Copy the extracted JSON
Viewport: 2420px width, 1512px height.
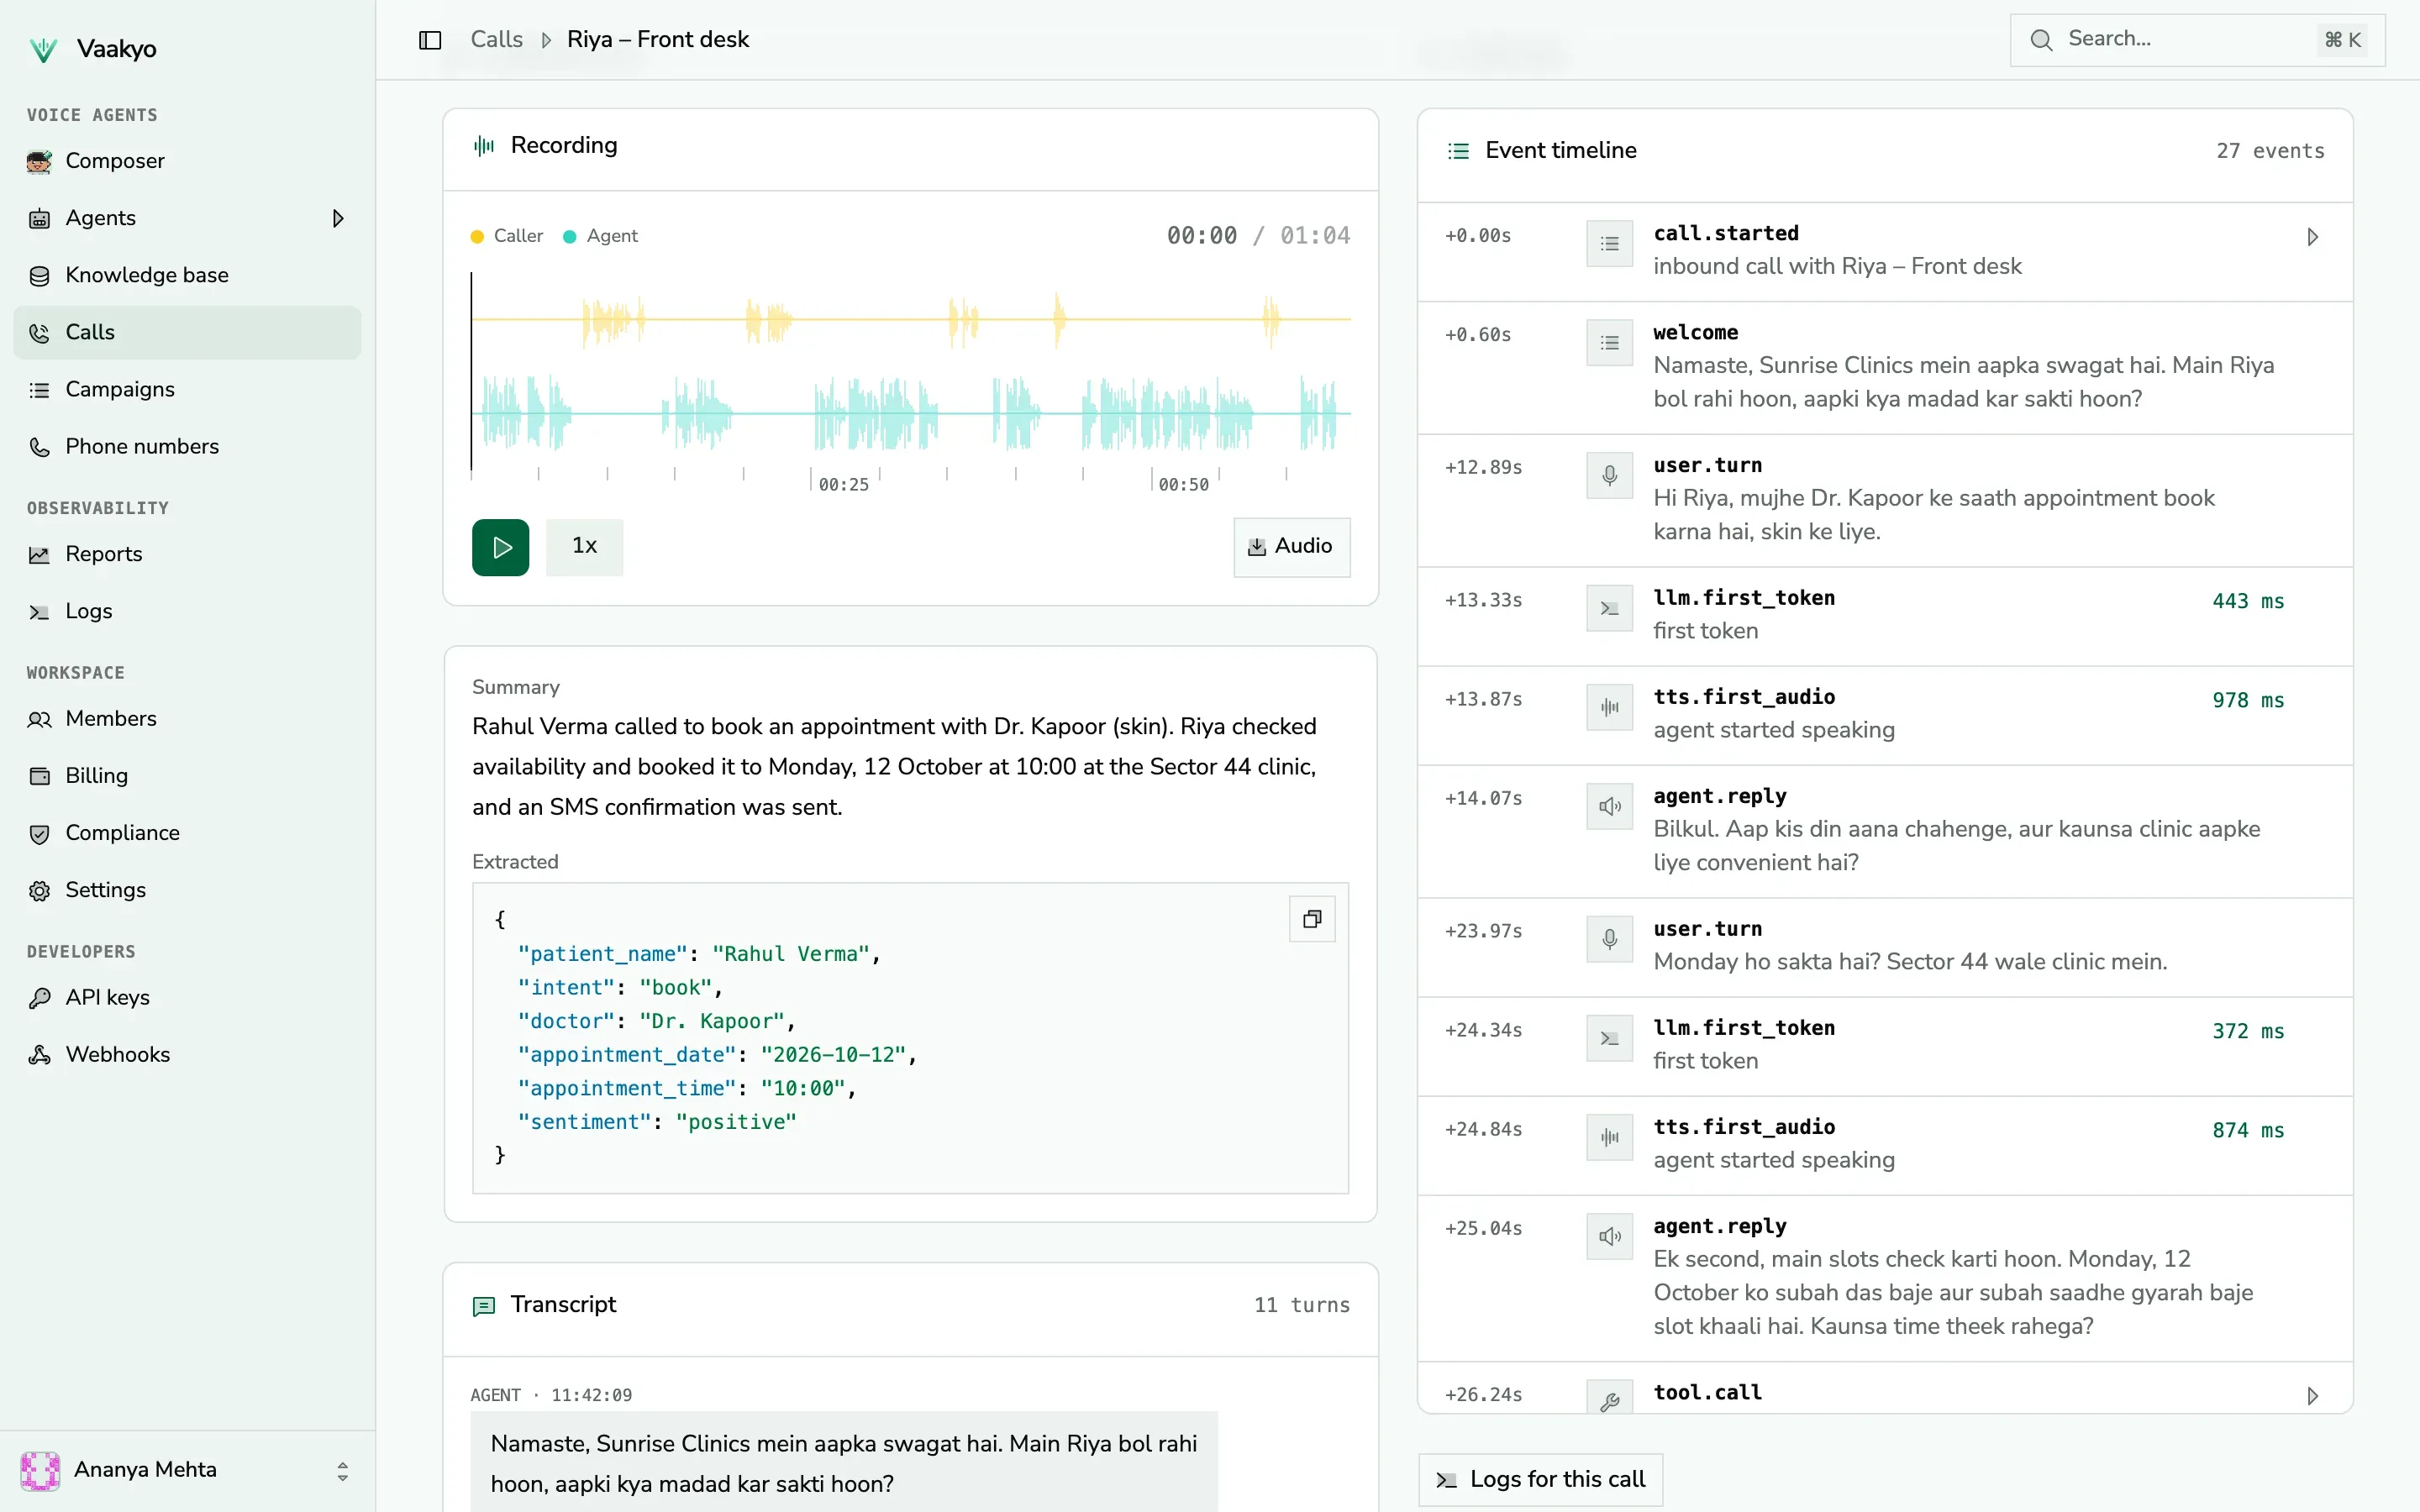click(x=1312, y=919)
